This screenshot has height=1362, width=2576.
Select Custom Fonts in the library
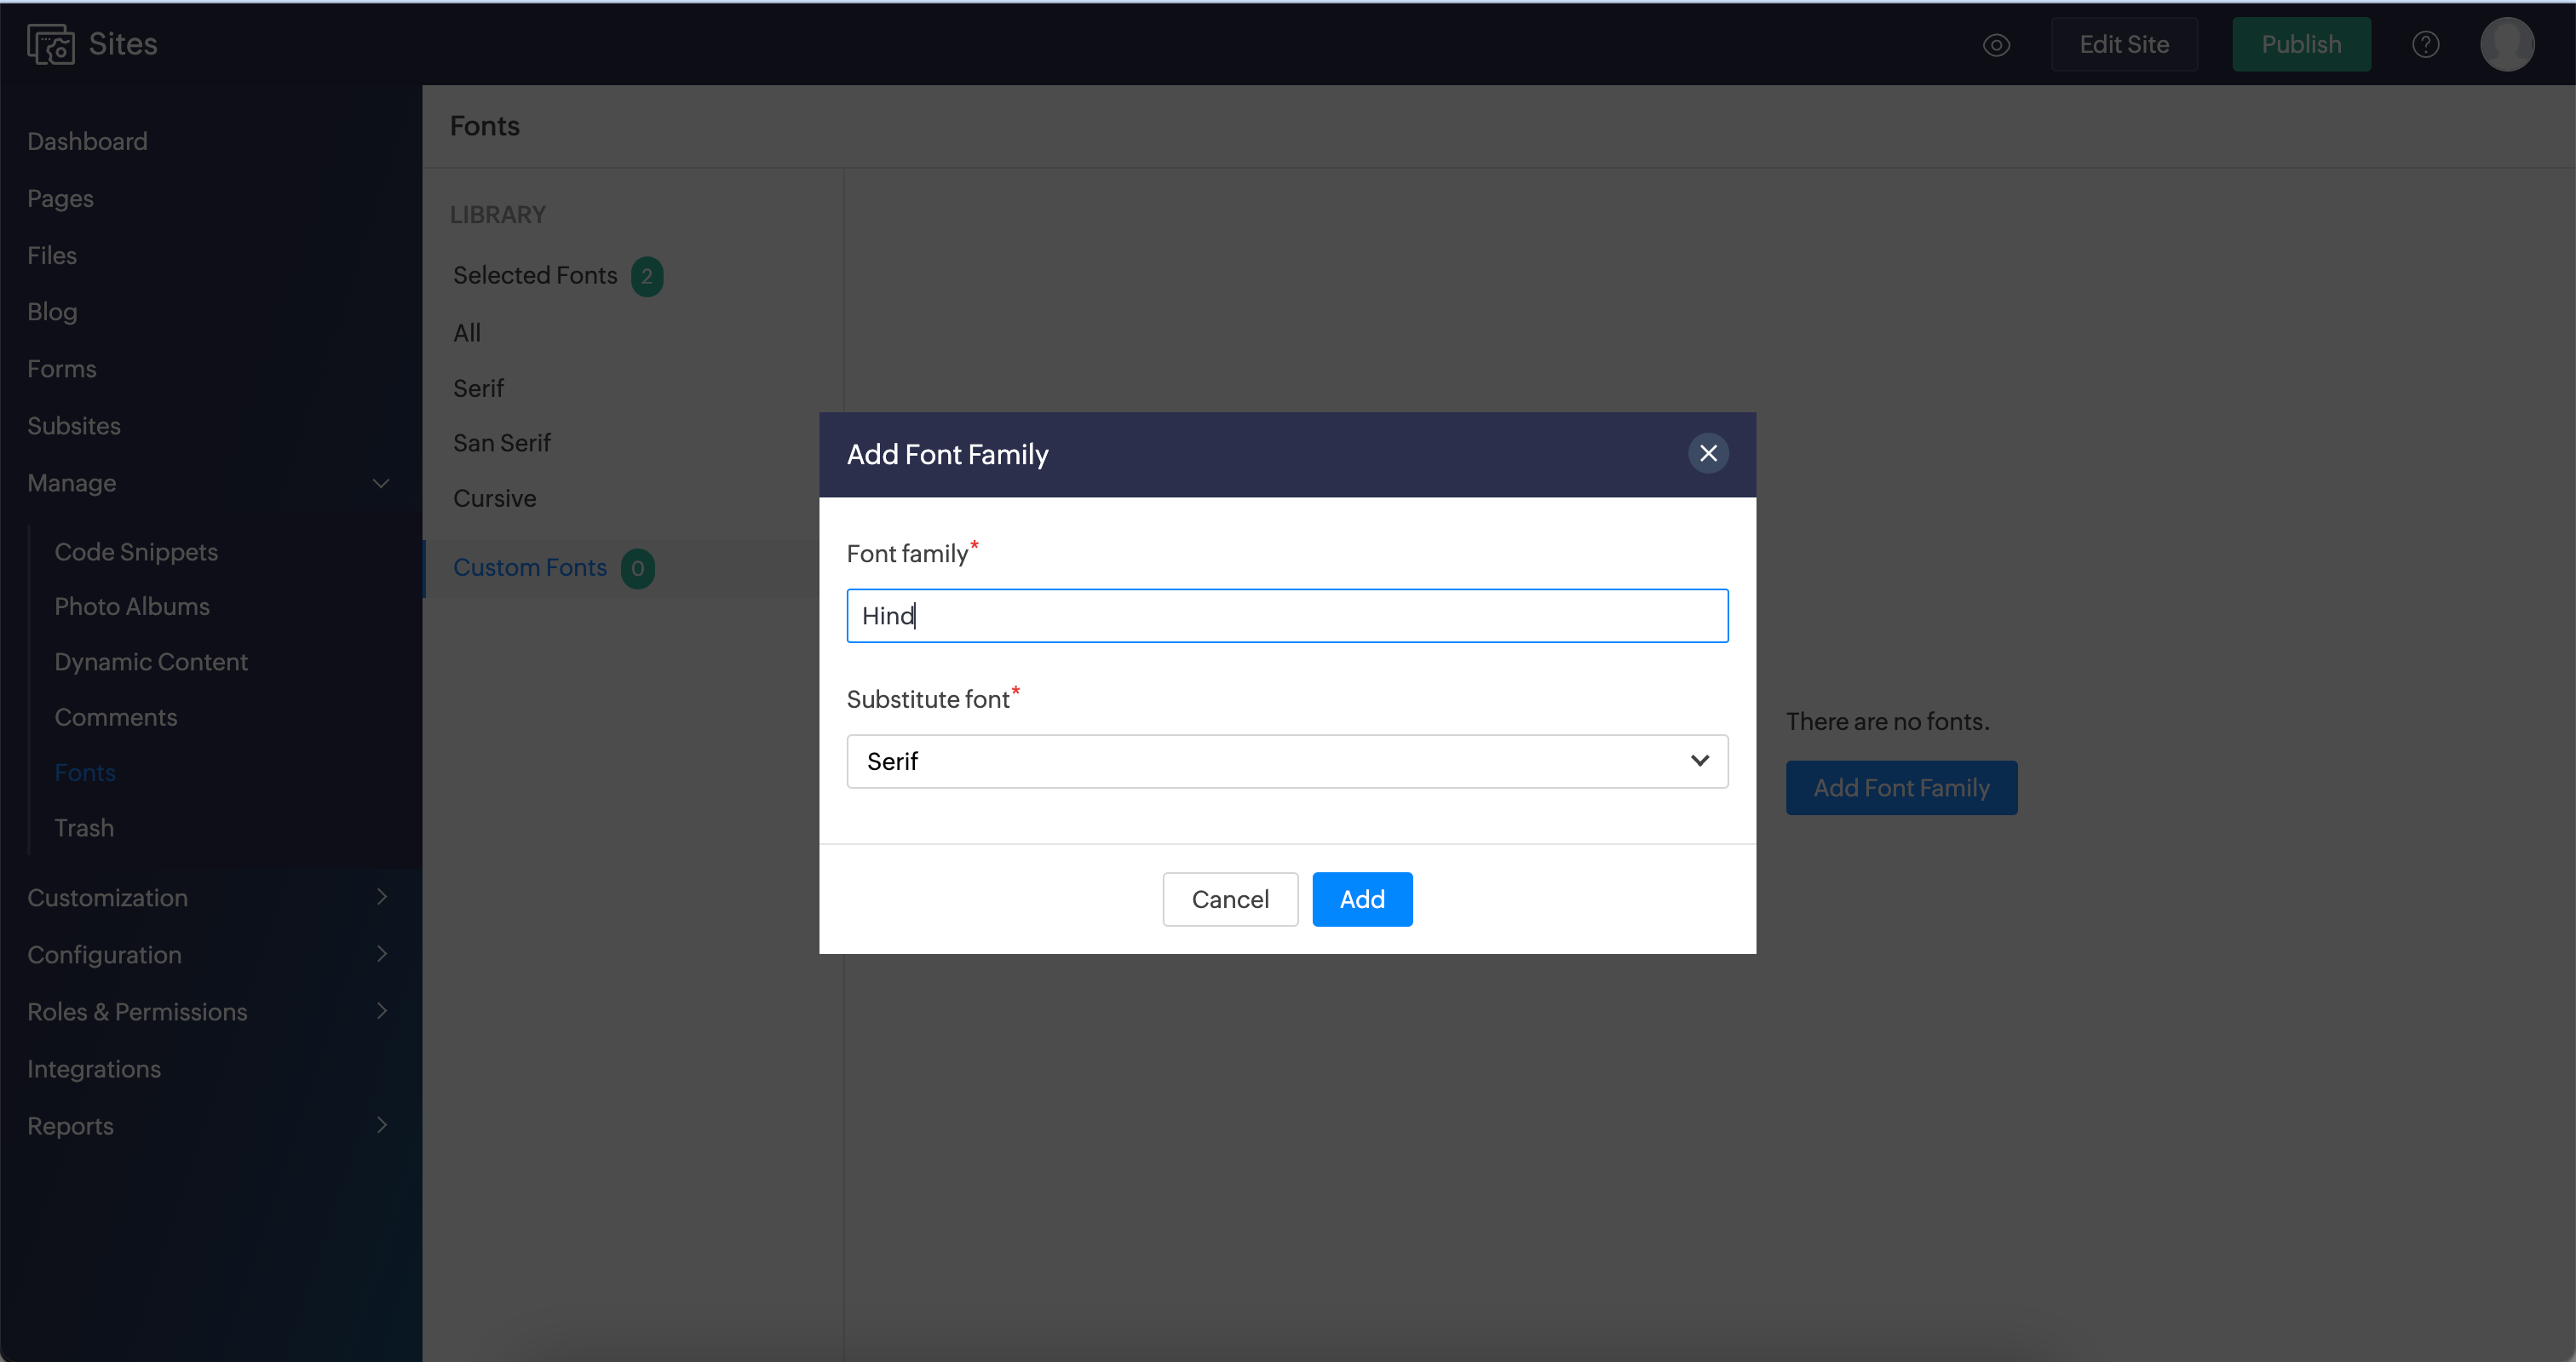click(530, 568)
